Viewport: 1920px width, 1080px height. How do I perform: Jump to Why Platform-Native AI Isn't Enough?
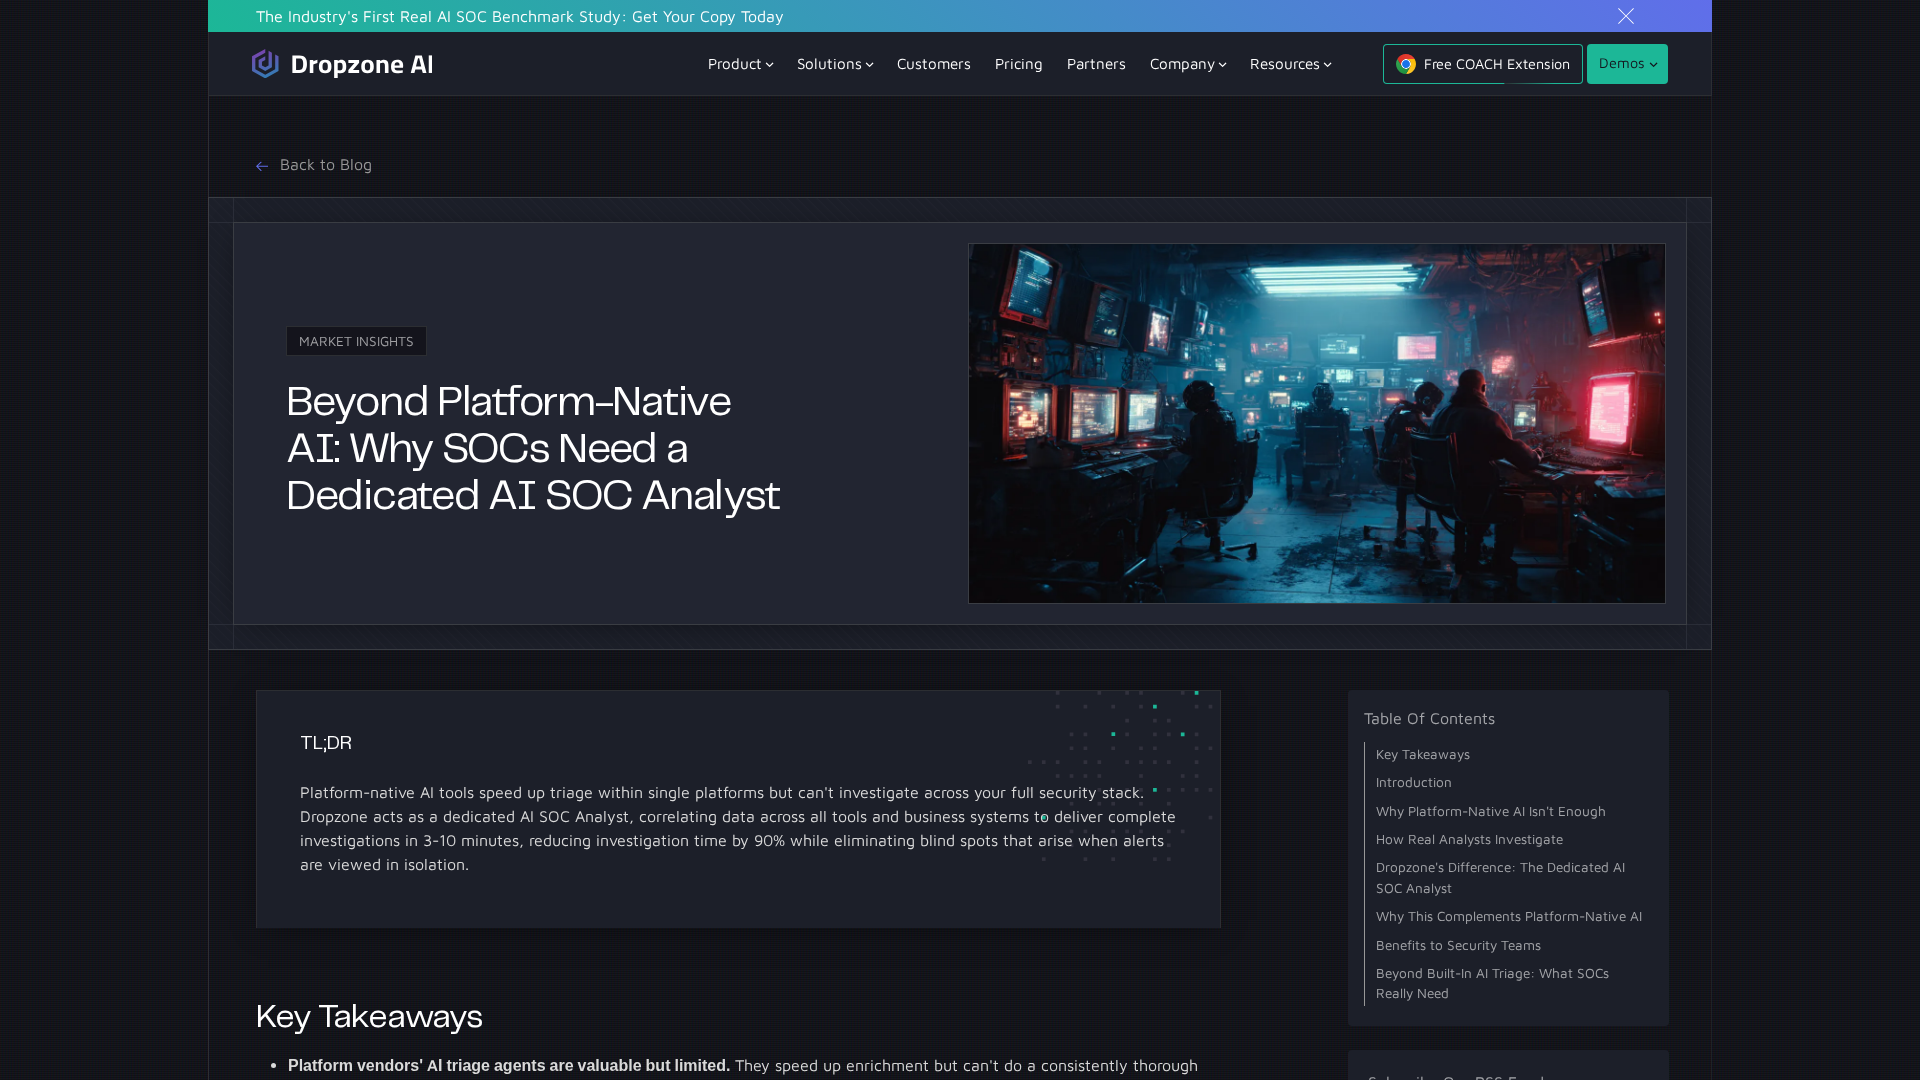tap(1490, 811)
